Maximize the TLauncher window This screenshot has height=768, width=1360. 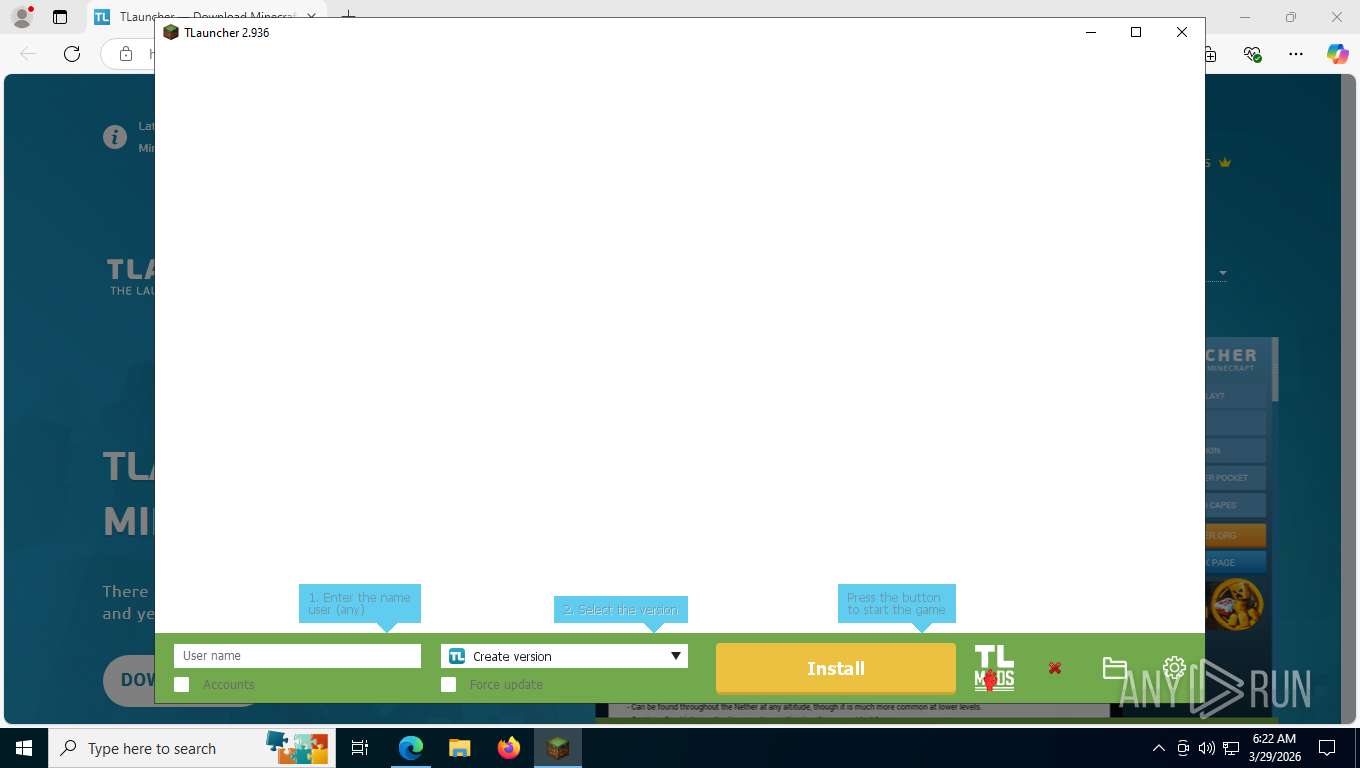click(1136, 32)
